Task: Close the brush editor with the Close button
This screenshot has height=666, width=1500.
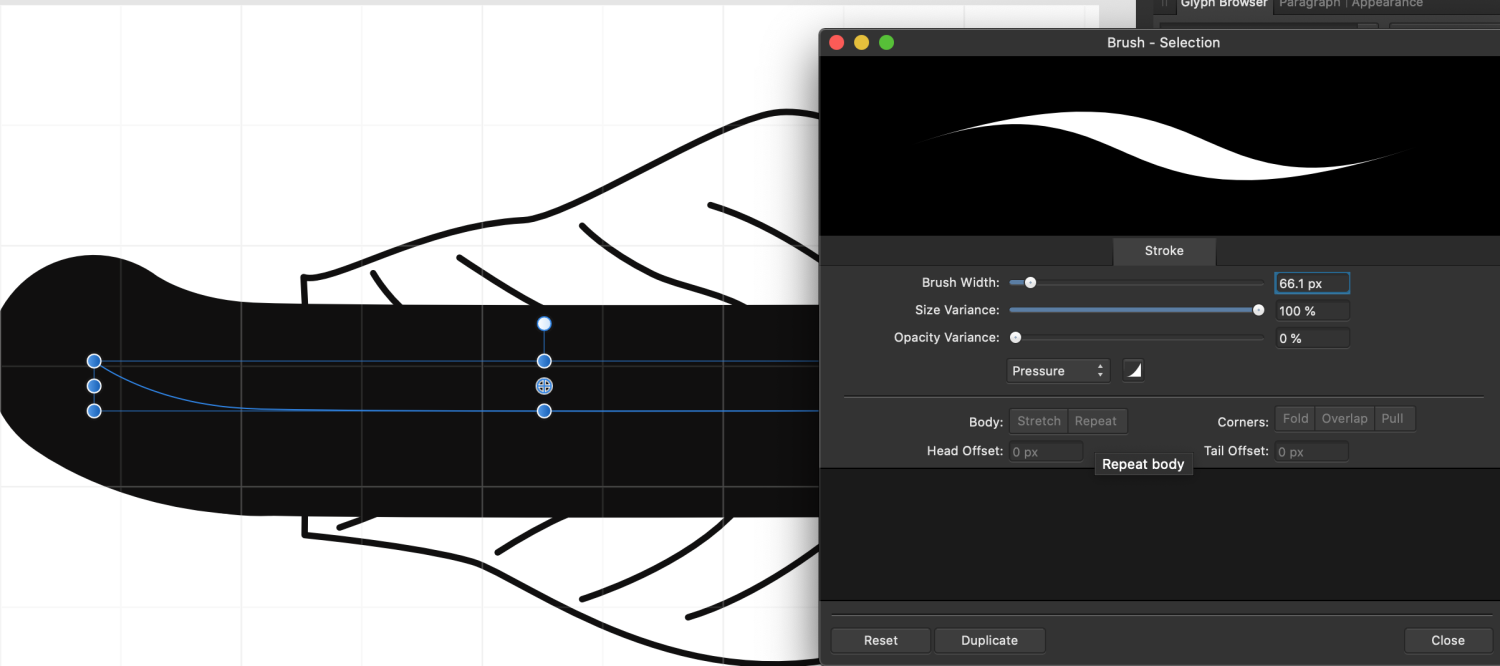Action: pyautogui.click(x=1447, y=640)
